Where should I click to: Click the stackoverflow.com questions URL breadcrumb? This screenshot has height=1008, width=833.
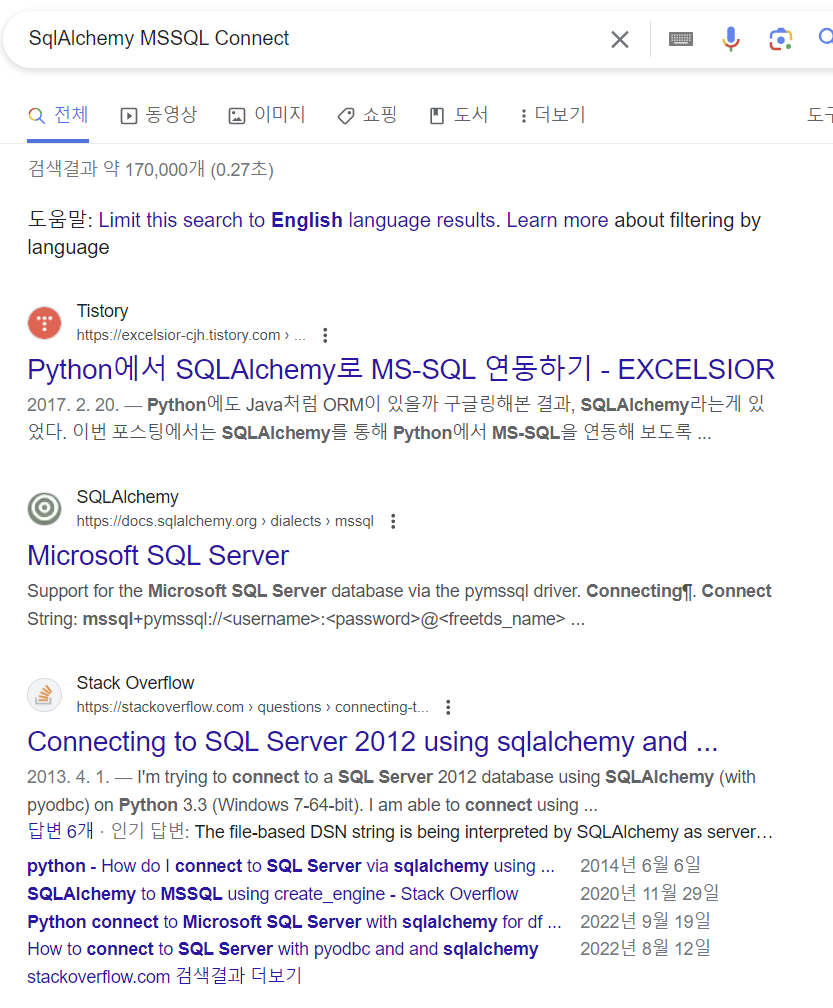(x=253, y=707)
